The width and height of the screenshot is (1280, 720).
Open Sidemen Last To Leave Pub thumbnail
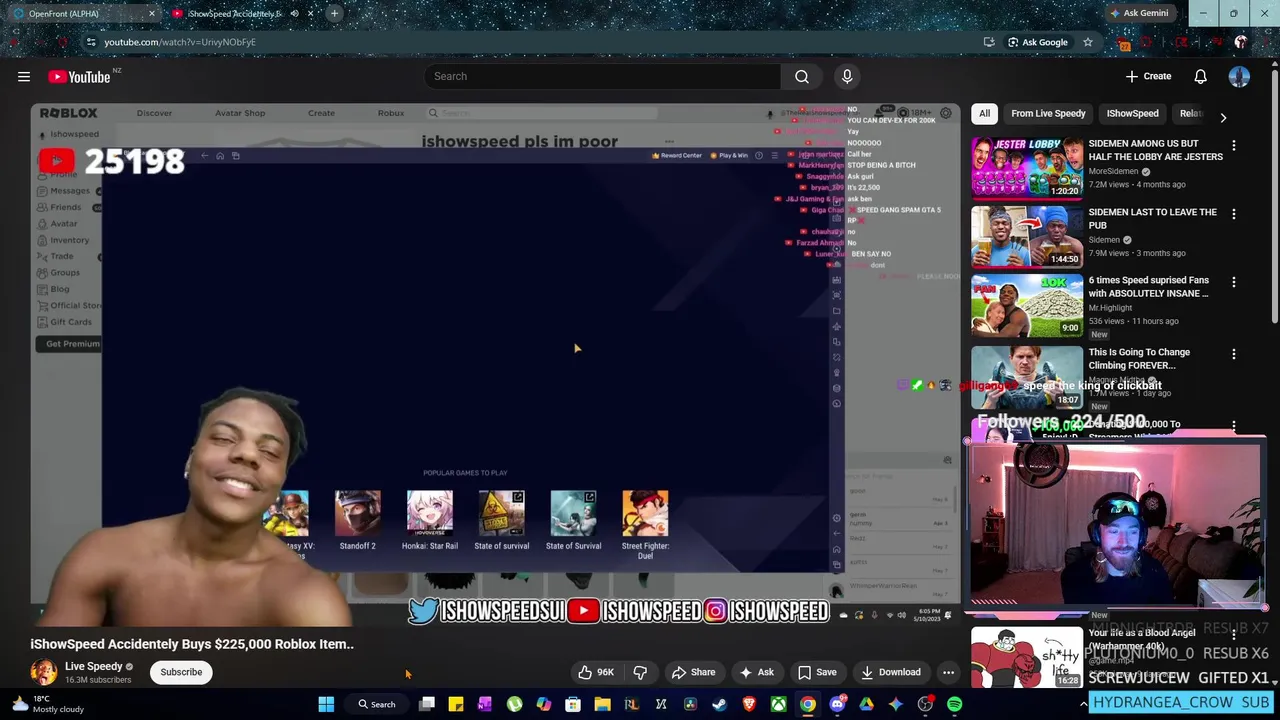(x=1027, y=236)
